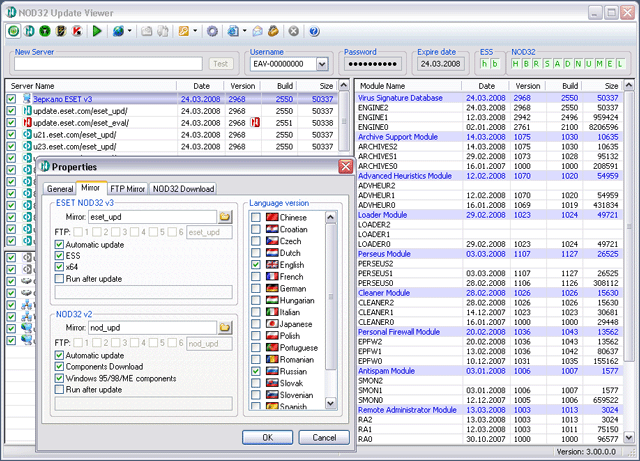Screen dimensions: 640x461
Task: Toggle Components Download checkbox
Action: (59, 367)
